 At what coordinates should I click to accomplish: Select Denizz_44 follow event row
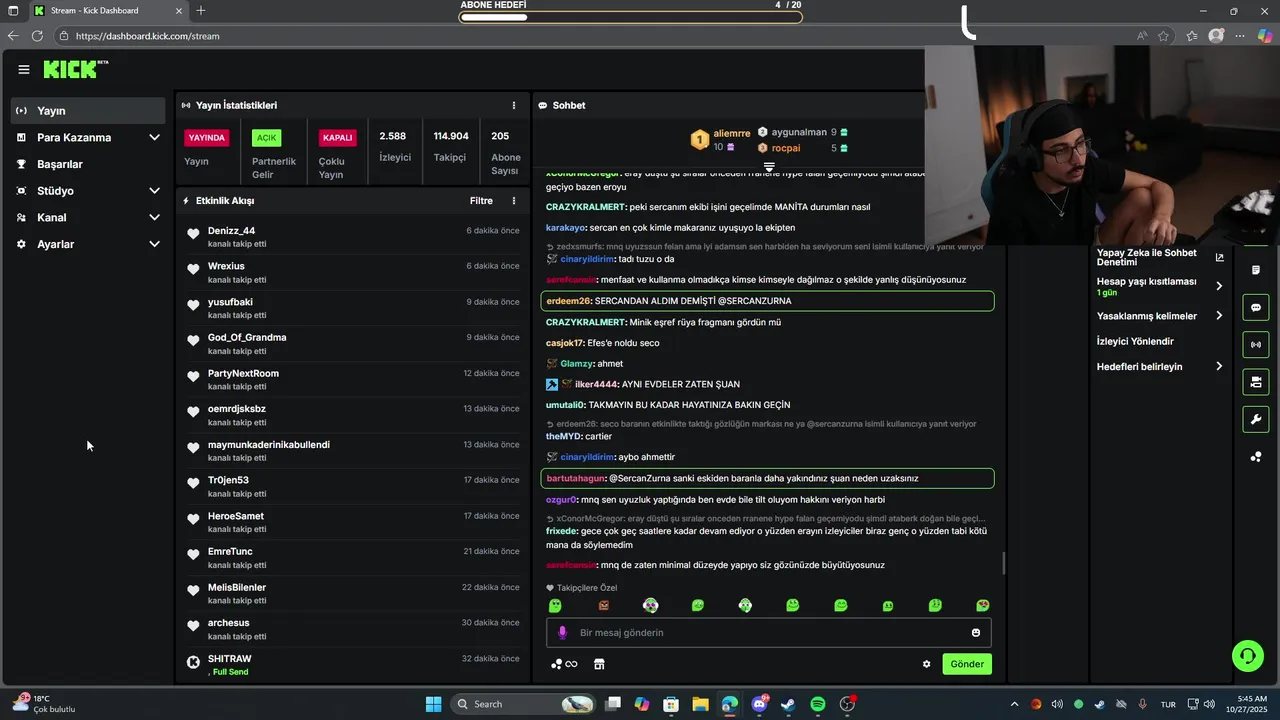point(353,237)
